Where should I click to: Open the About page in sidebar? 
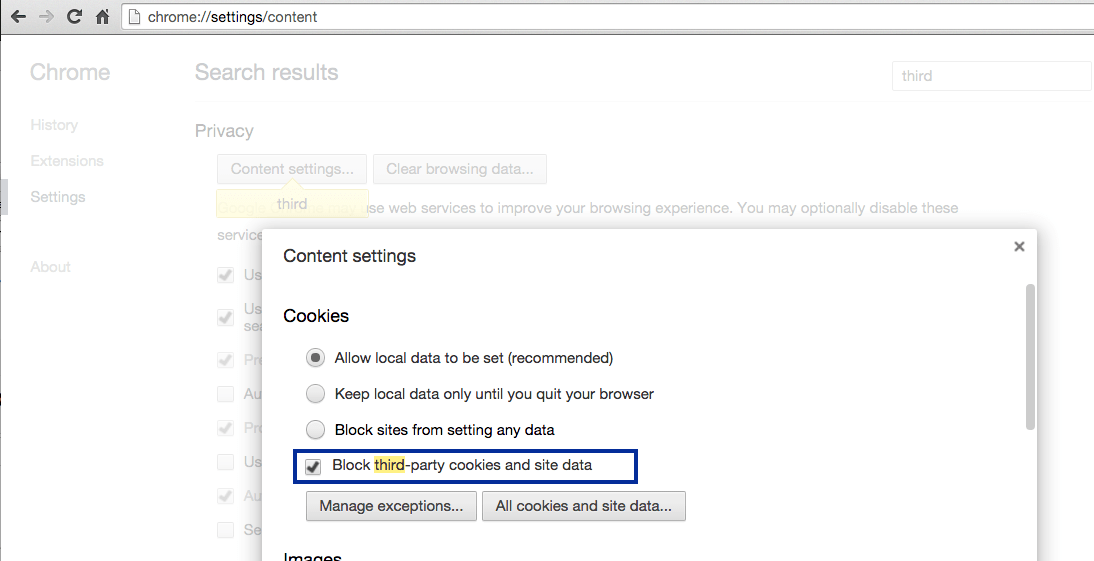click(50, 267)
